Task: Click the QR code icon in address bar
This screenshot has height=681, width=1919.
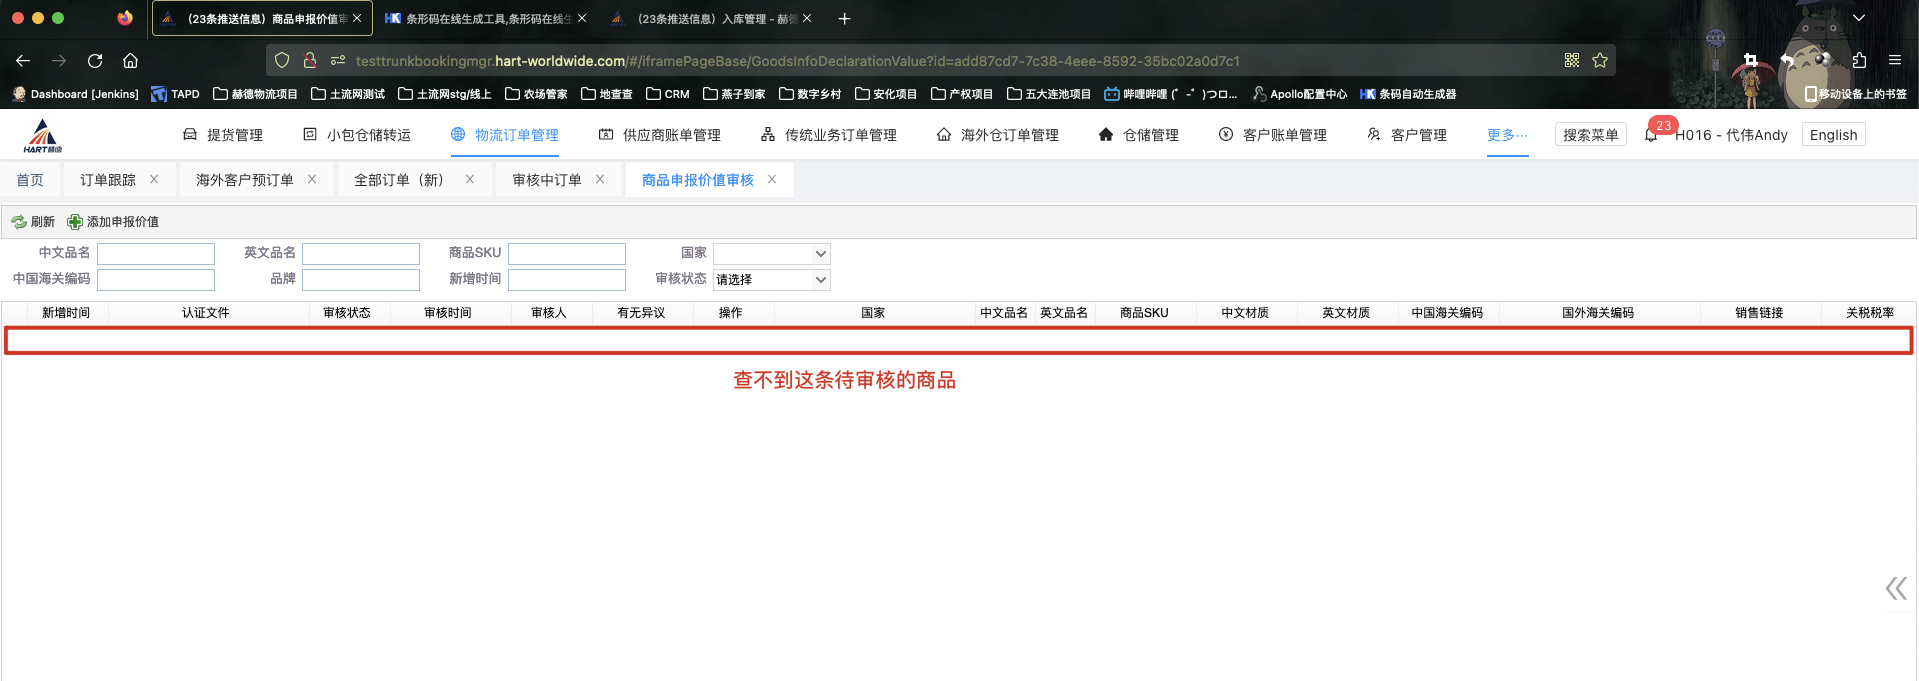Action: coord(1572,61)
